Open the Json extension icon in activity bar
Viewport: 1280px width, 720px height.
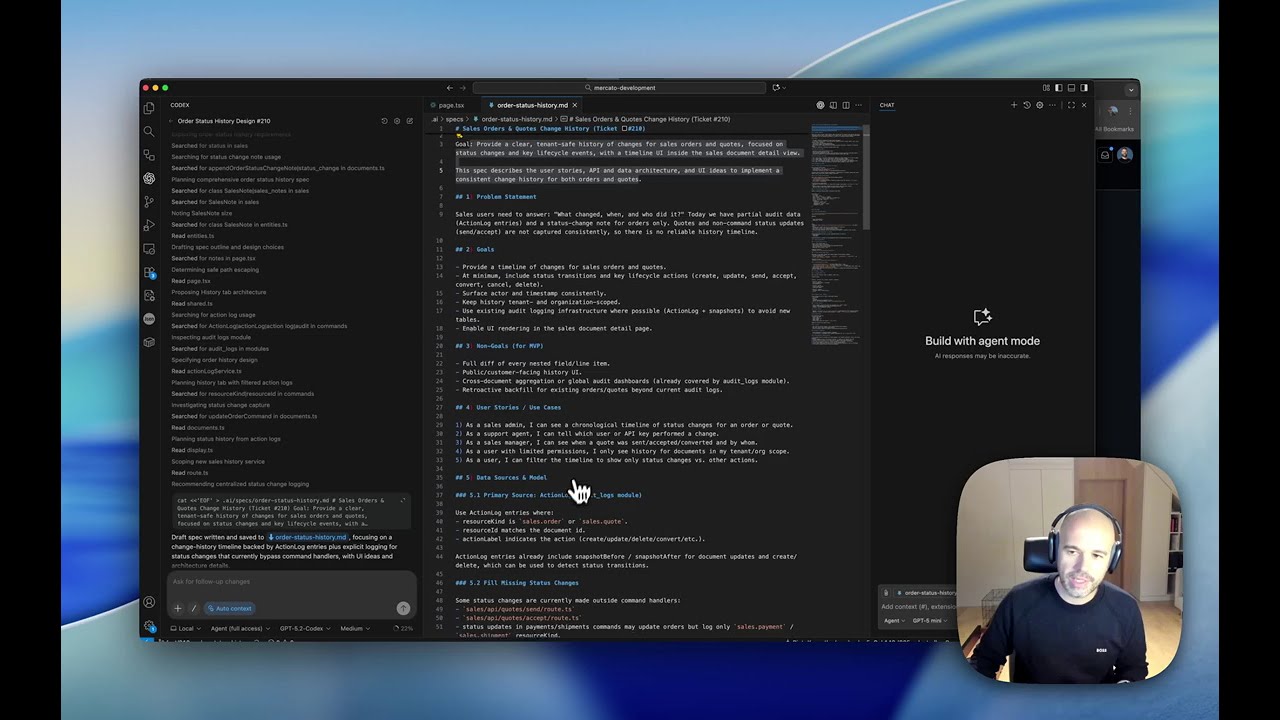(149, 319)
